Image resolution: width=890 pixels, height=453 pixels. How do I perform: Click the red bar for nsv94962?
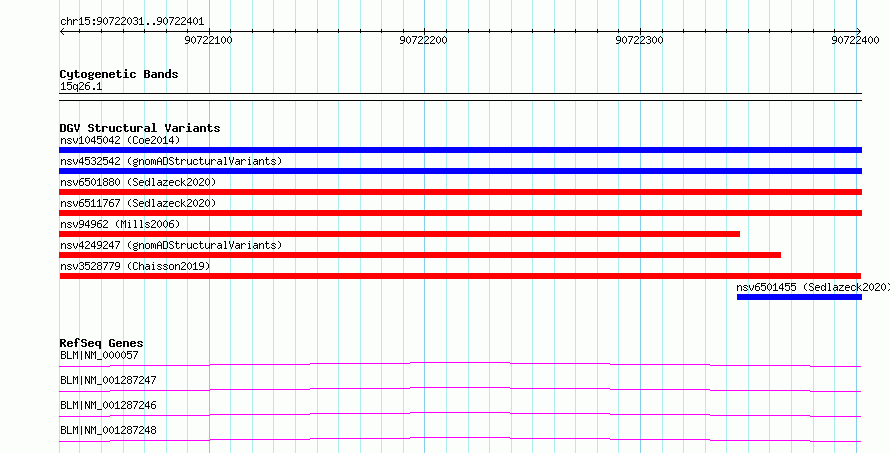coord(400,234)
